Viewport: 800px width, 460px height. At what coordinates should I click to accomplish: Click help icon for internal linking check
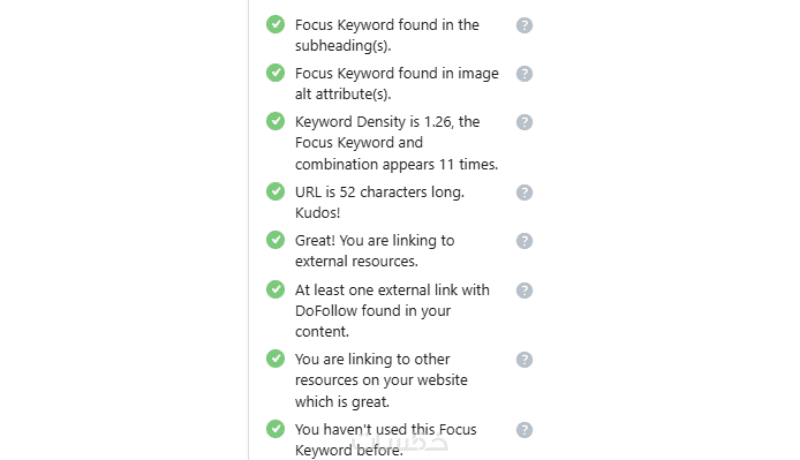[x=524, y=359]
